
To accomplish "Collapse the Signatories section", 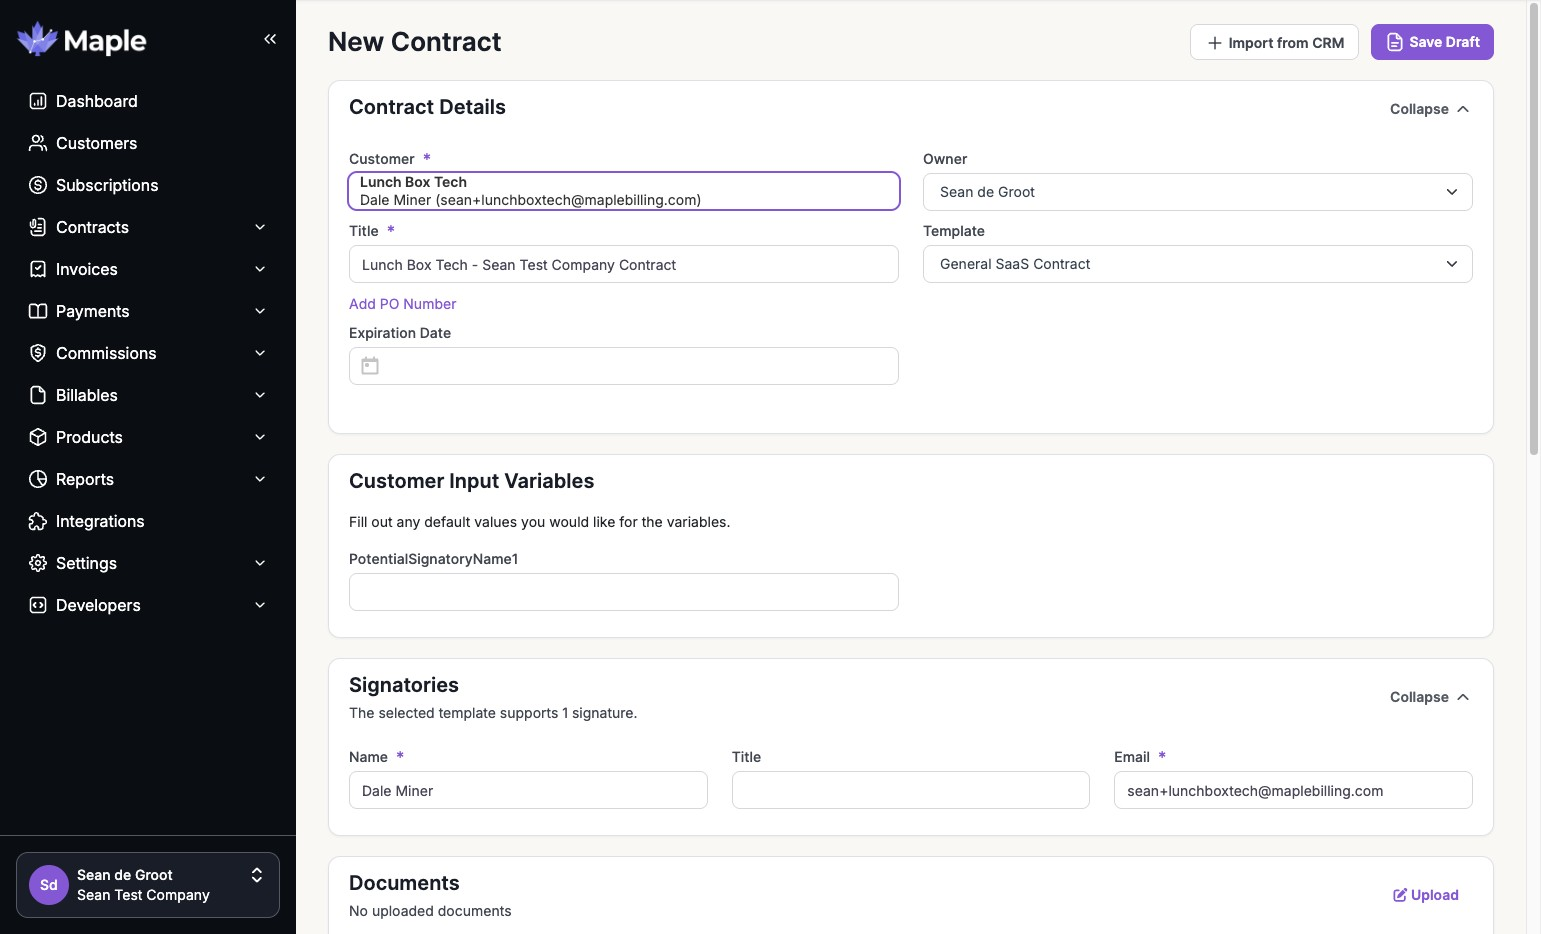I will click(1429, 697).
